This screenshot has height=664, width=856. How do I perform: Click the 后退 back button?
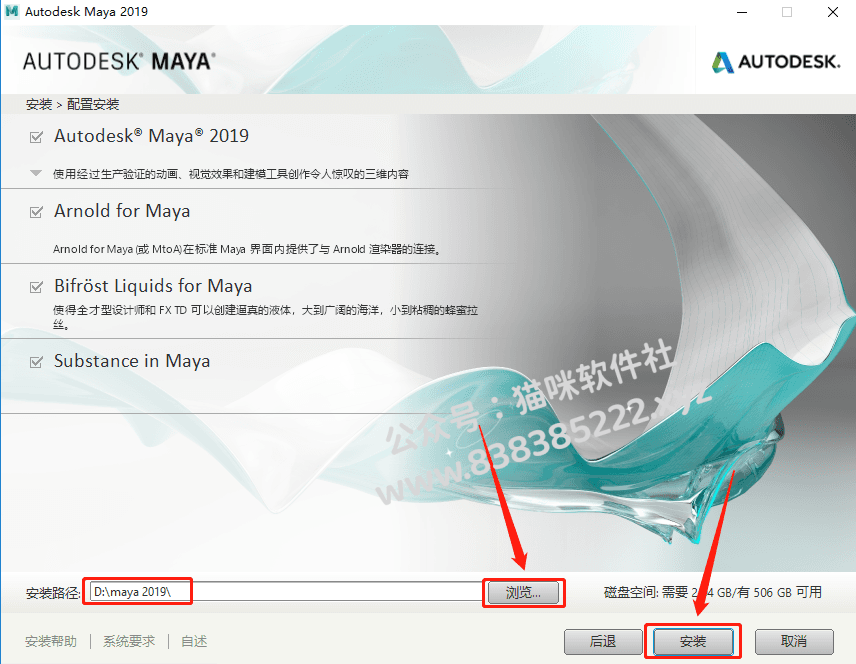[x=603, y=641]
